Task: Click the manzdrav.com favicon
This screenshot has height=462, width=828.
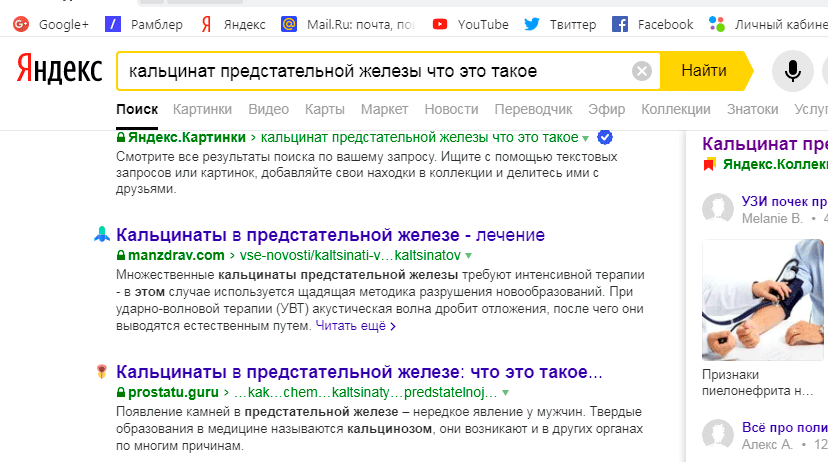Action: coord(102,234)
